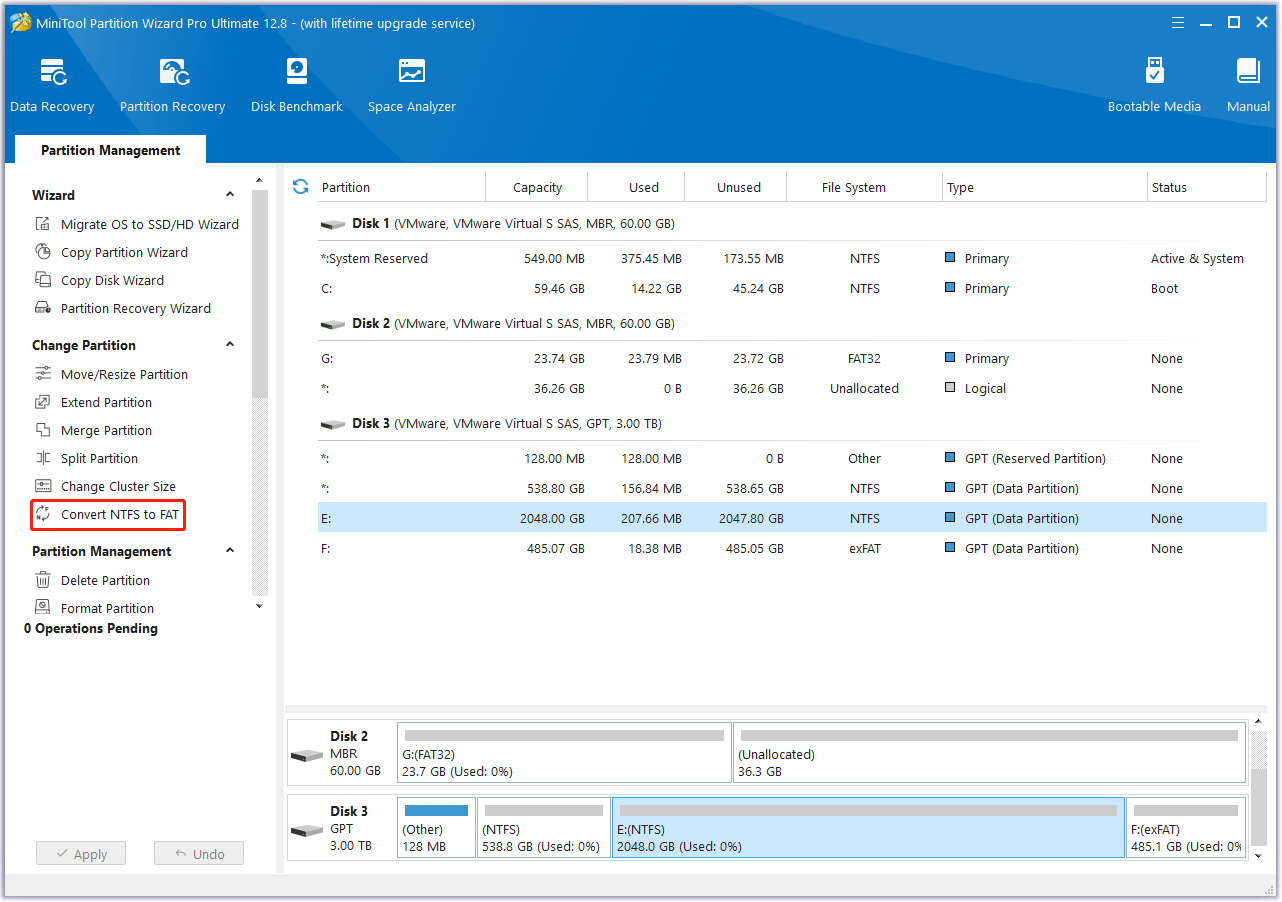Click Unallocated 36.3 GB block in disk map
This screenshot has width=1282, height=902.
989,752
